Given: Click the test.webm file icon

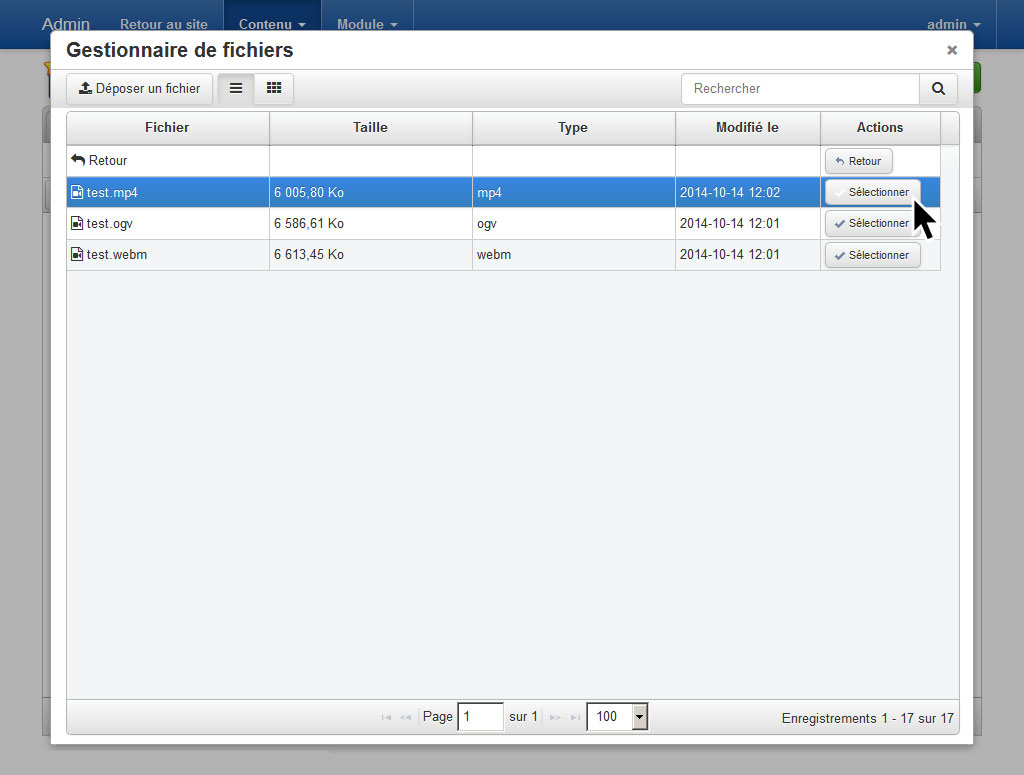Looking at the screenshot, I should point(77,255).
